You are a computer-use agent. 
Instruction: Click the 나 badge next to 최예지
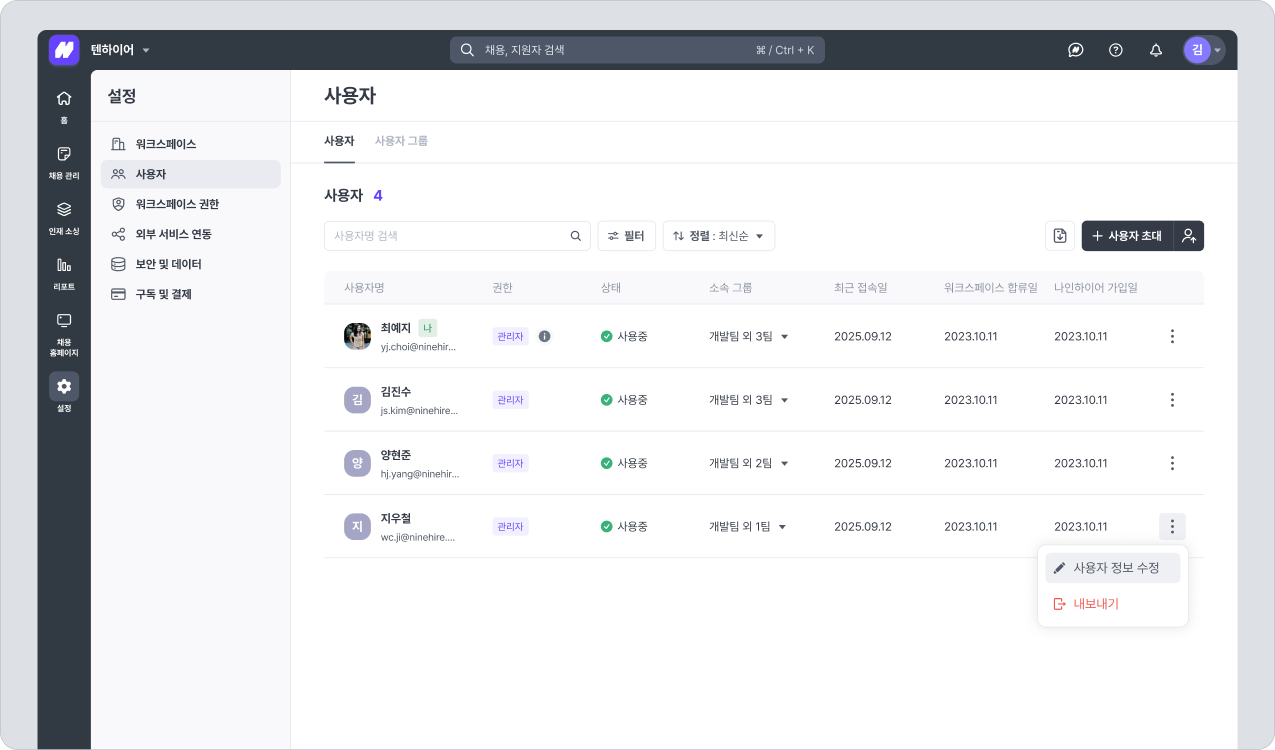pos(427,328)
